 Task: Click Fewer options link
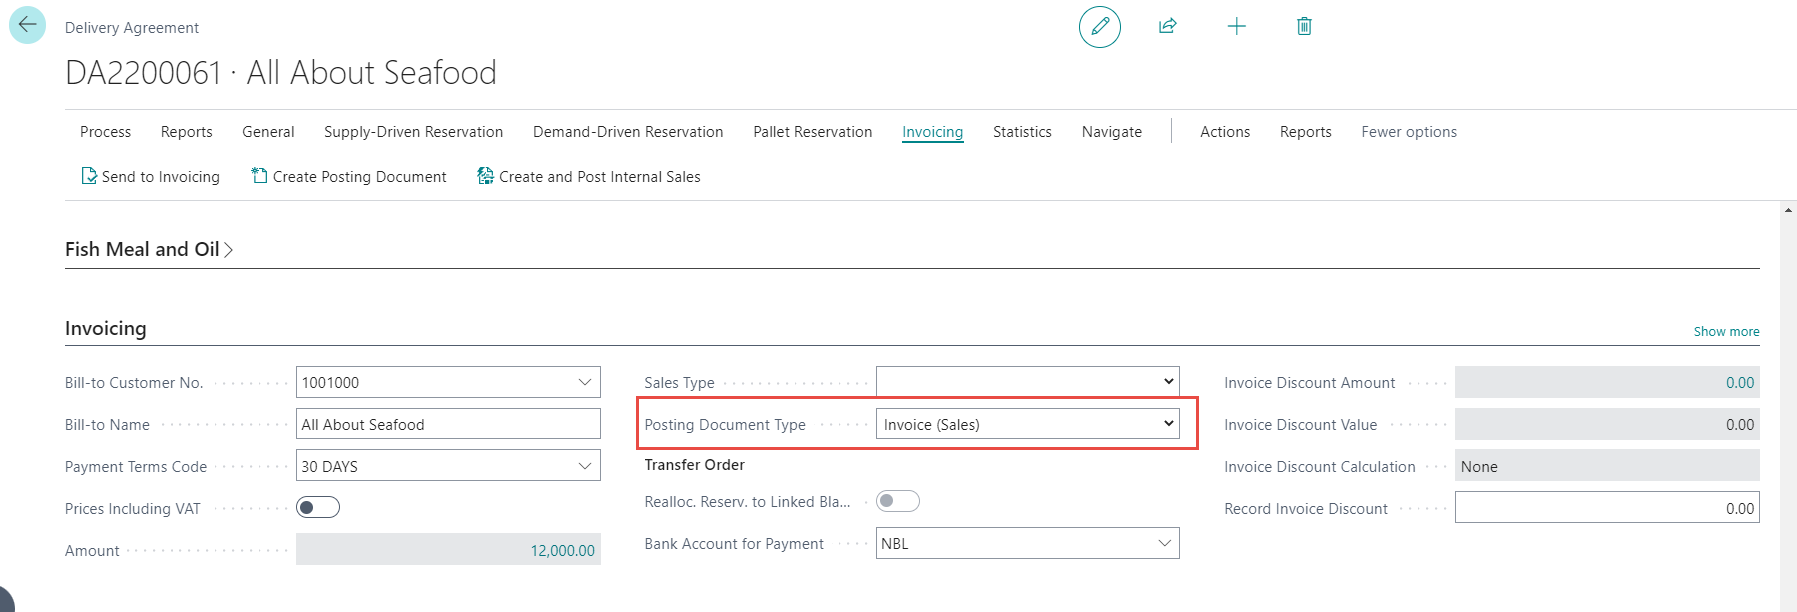(1408, 132)
